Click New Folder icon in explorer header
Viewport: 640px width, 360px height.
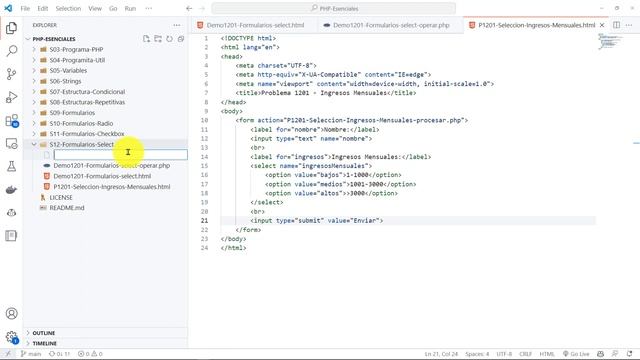pyautogui.click(x=158, y=39)
